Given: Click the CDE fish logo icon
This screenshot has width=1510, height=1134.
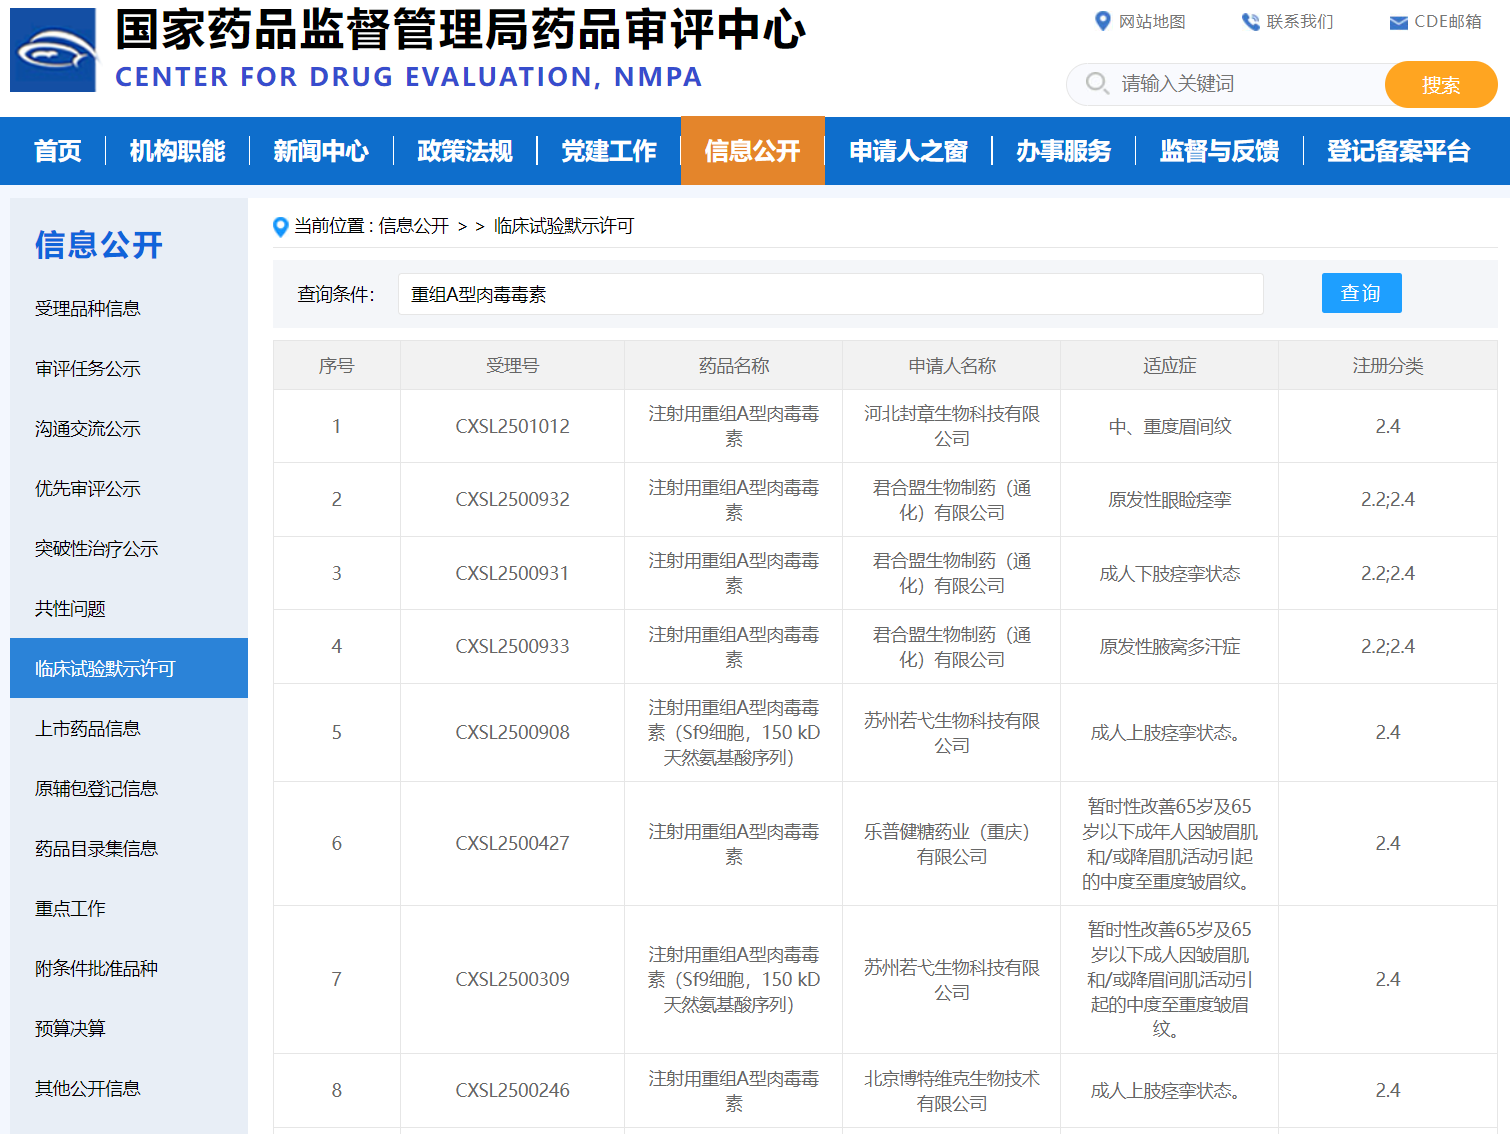Looking at the screenshot, I should click(54, 50).
